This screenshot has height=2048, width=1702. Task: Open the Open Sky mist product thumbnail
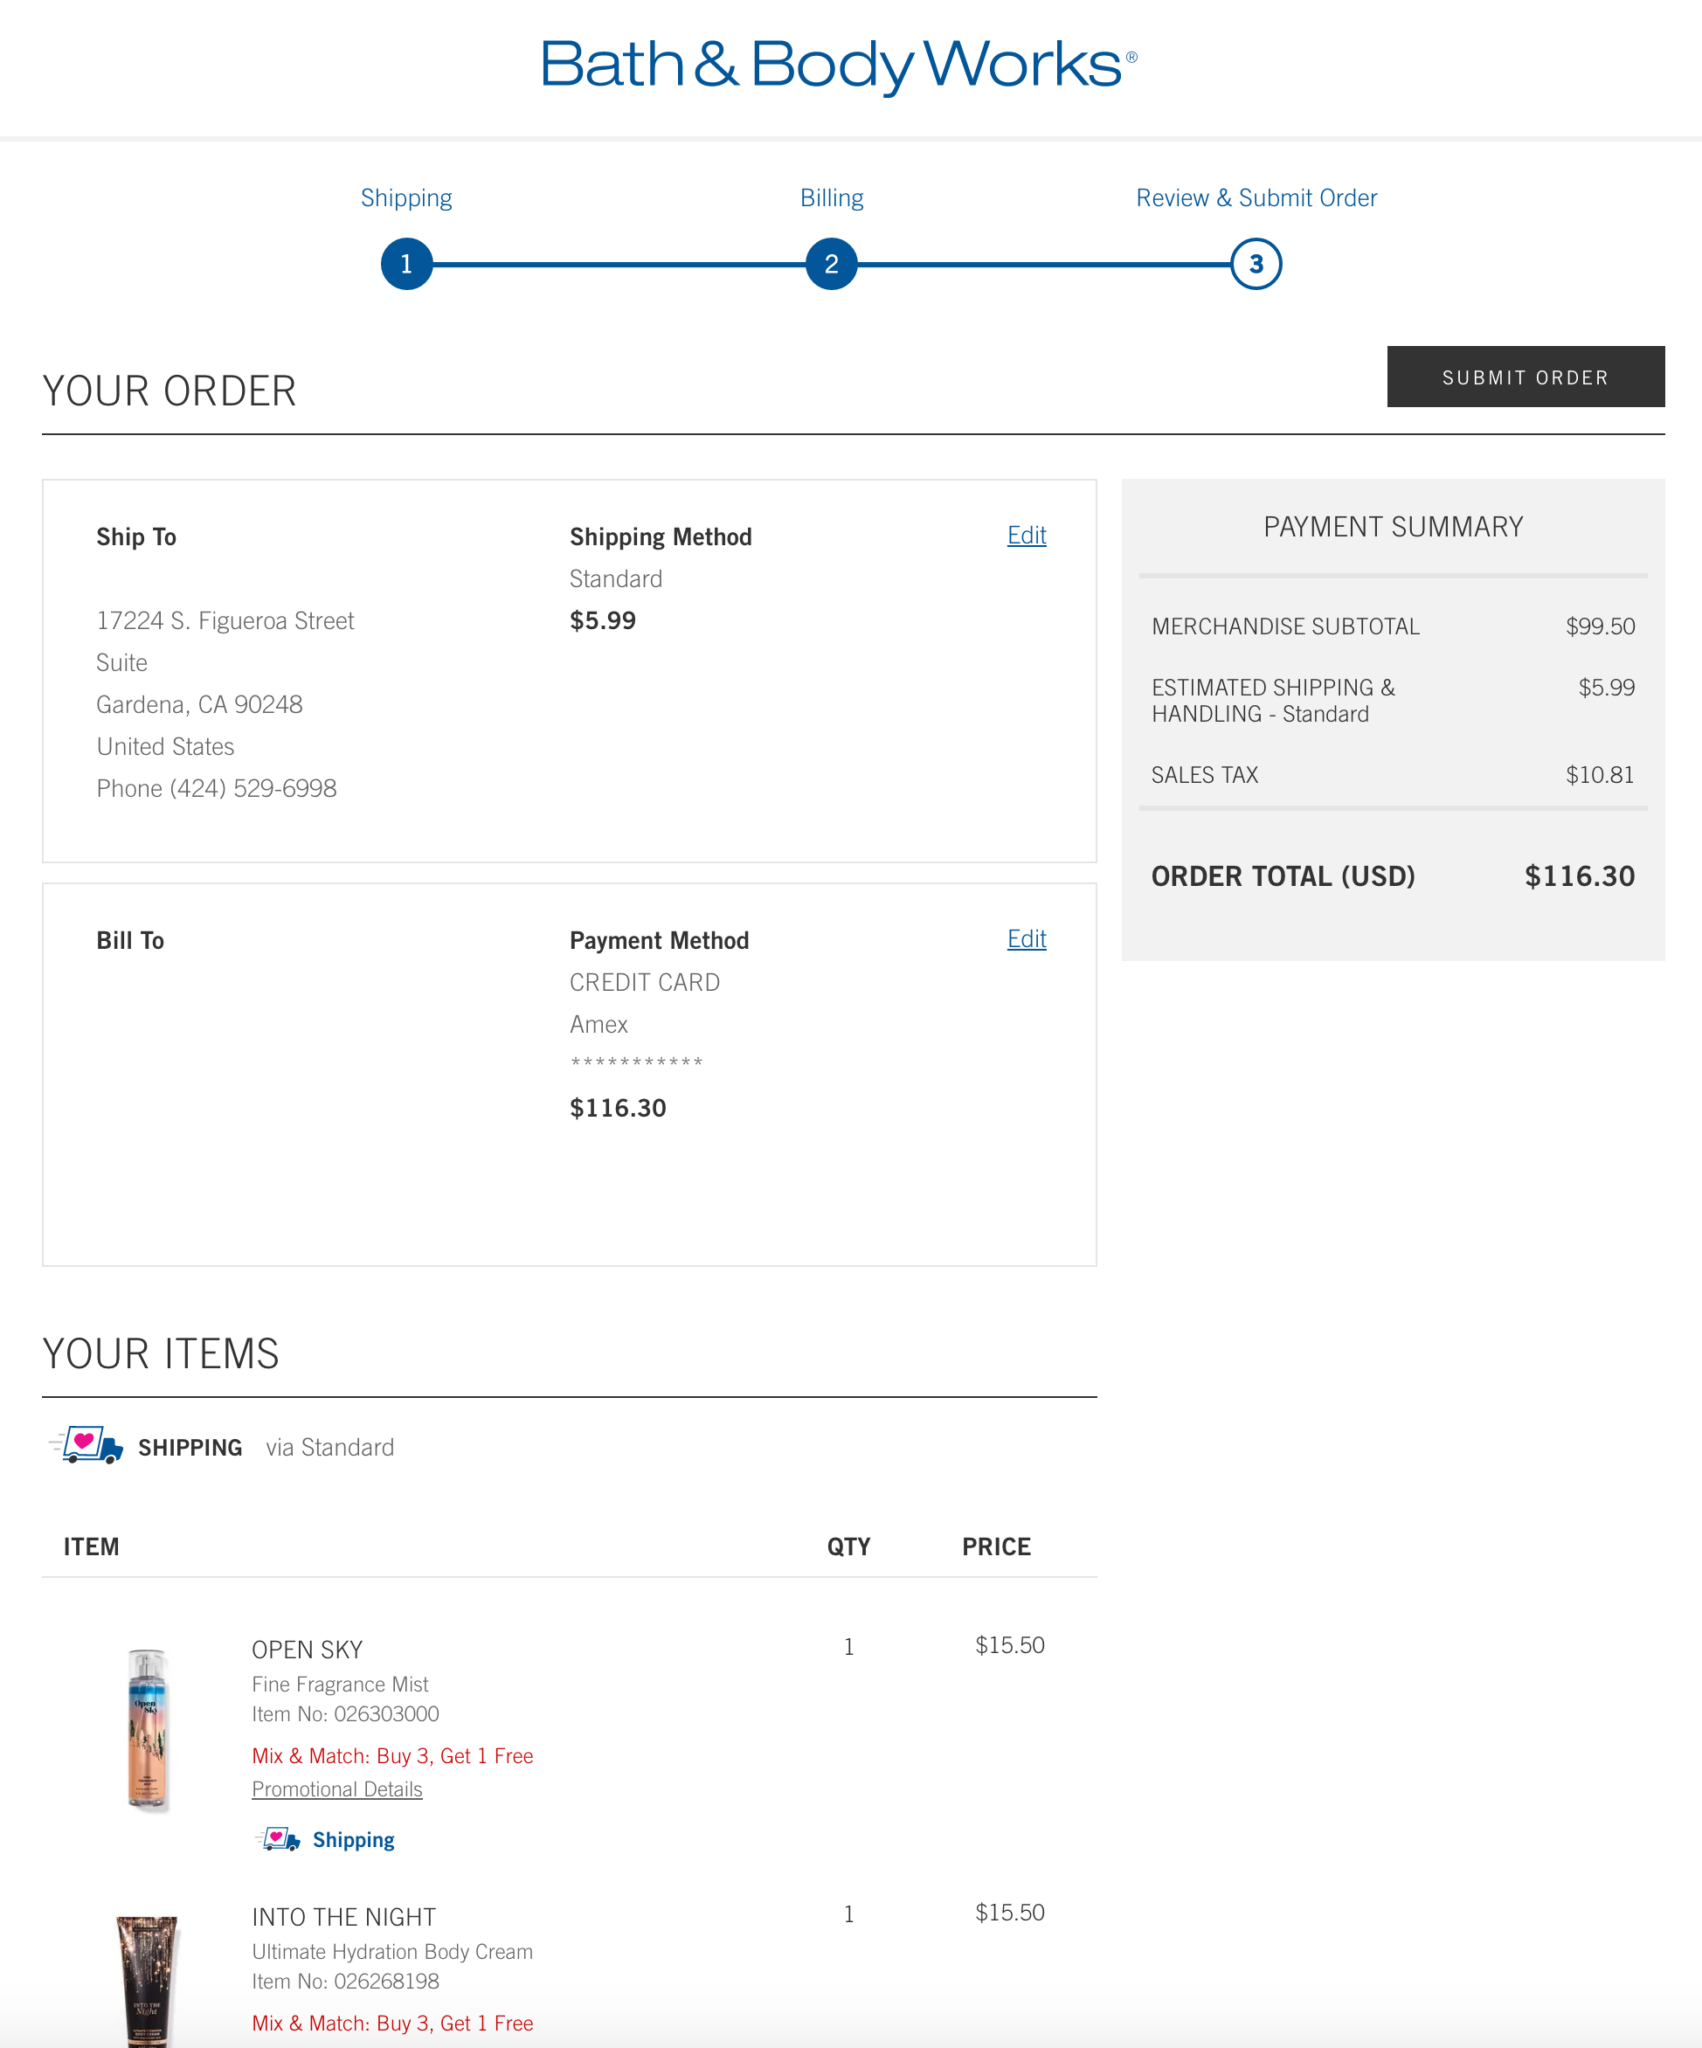(148, 1728)
